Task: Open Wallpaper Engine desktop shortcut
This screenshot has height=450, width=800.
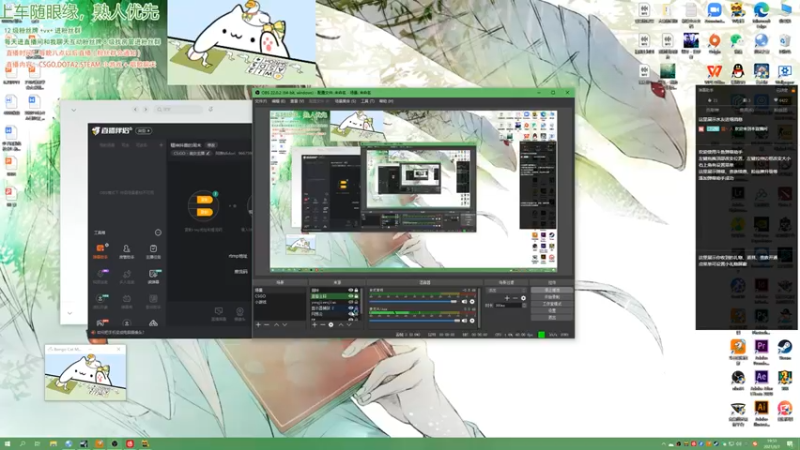Action: pyautogui.click(x=785, y=71)
